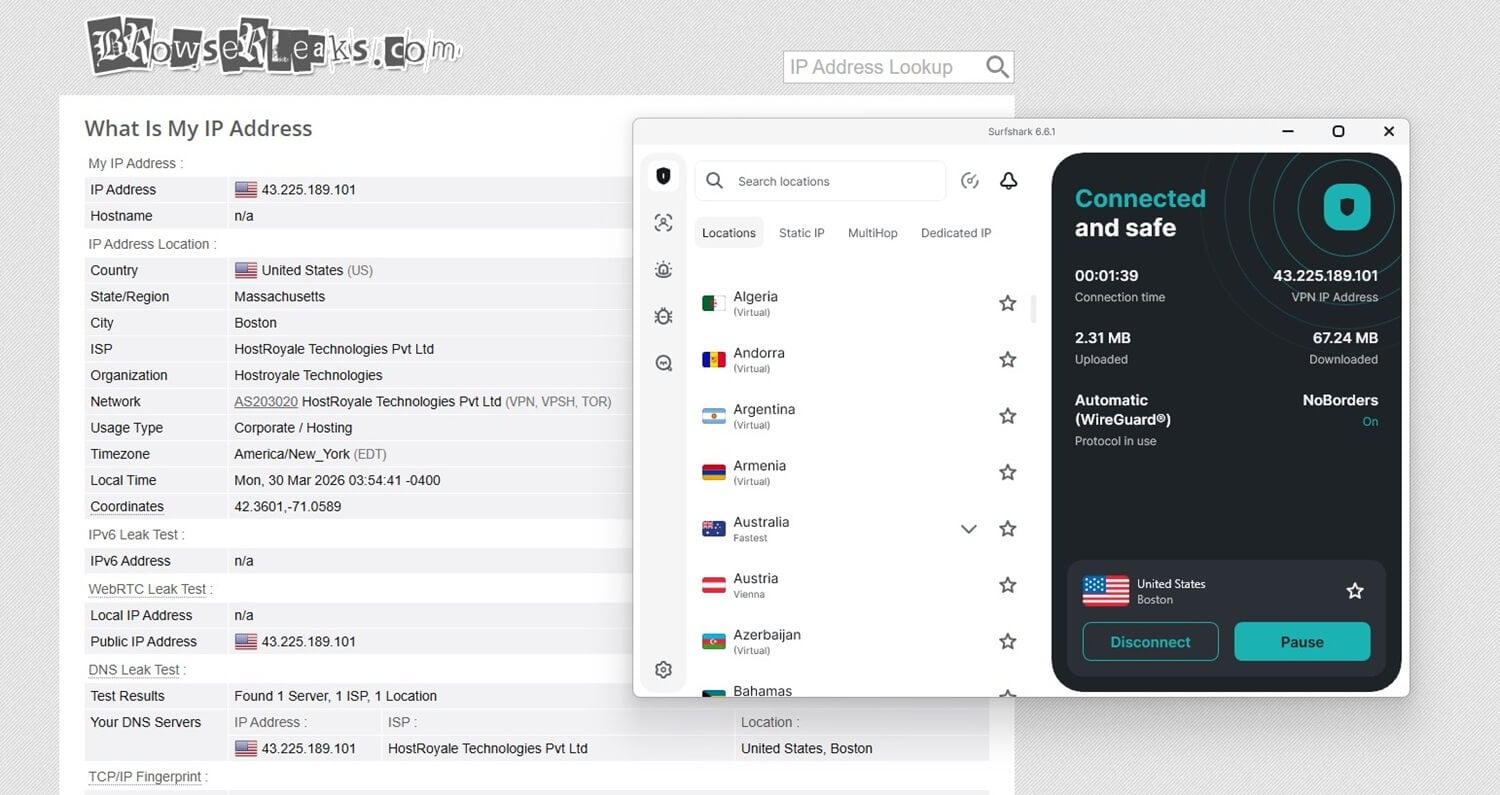Select Austria Vienna from locations list
This screenshot has height=795, width=1500.
click(755, 585)
